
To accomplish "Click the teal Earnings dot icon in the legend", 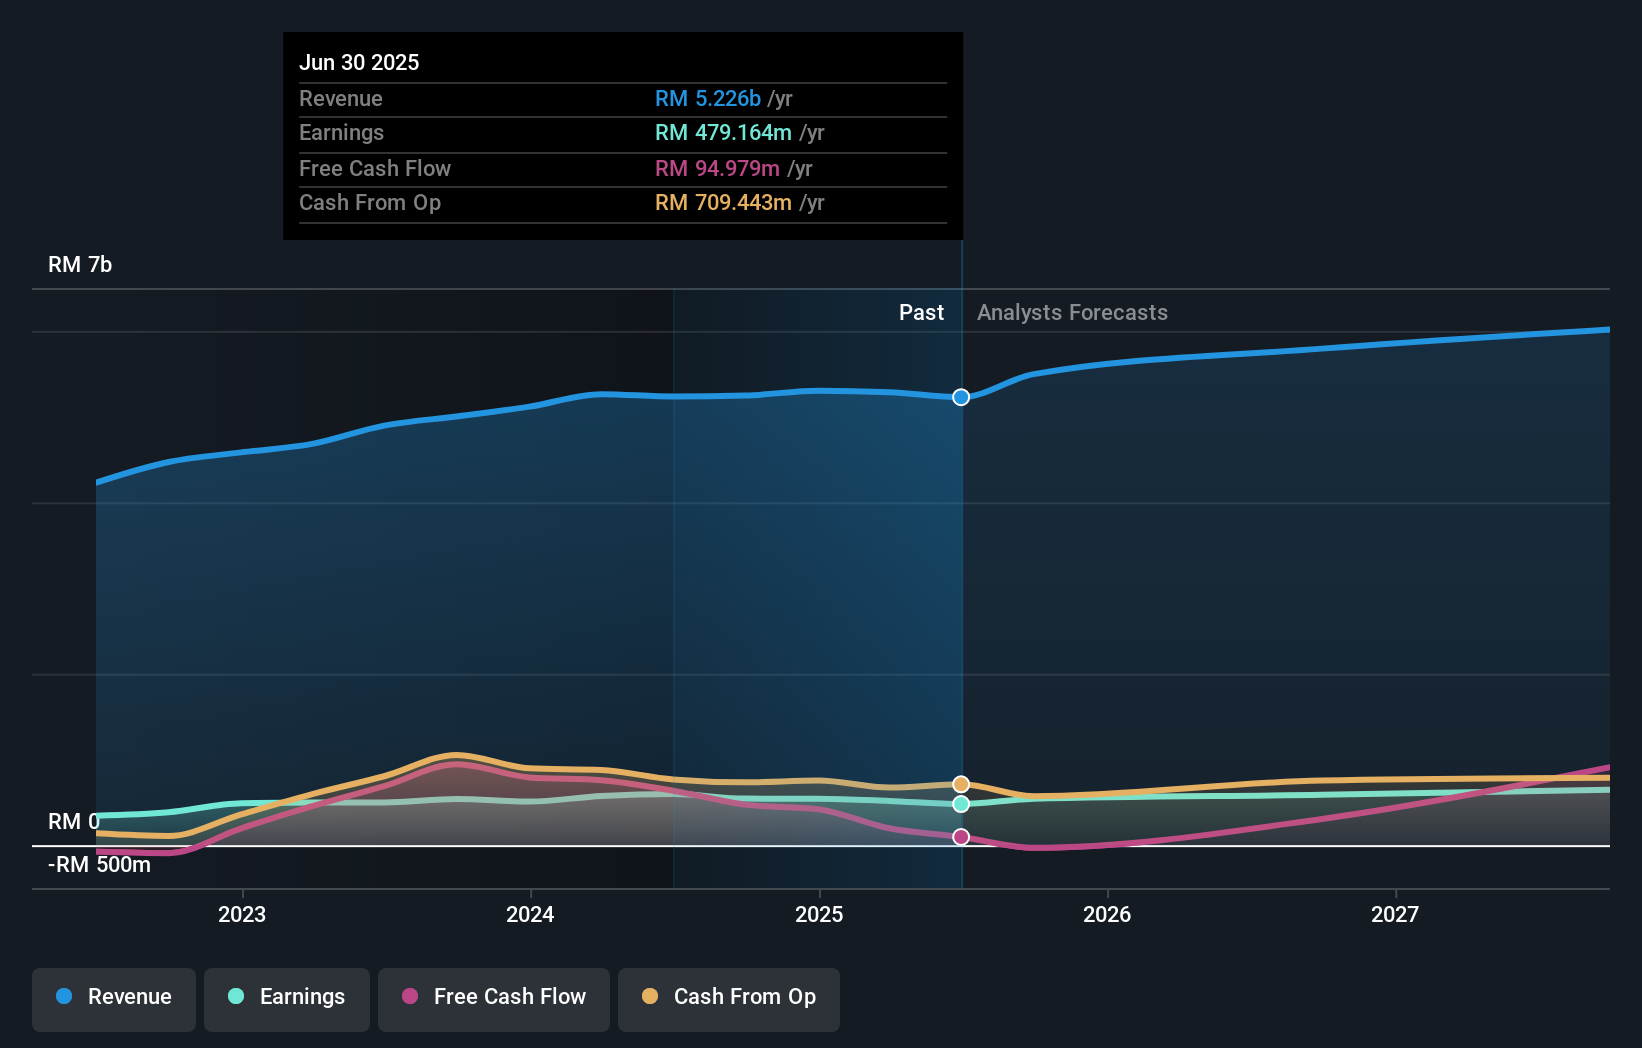I will click(x=234, y=997).
